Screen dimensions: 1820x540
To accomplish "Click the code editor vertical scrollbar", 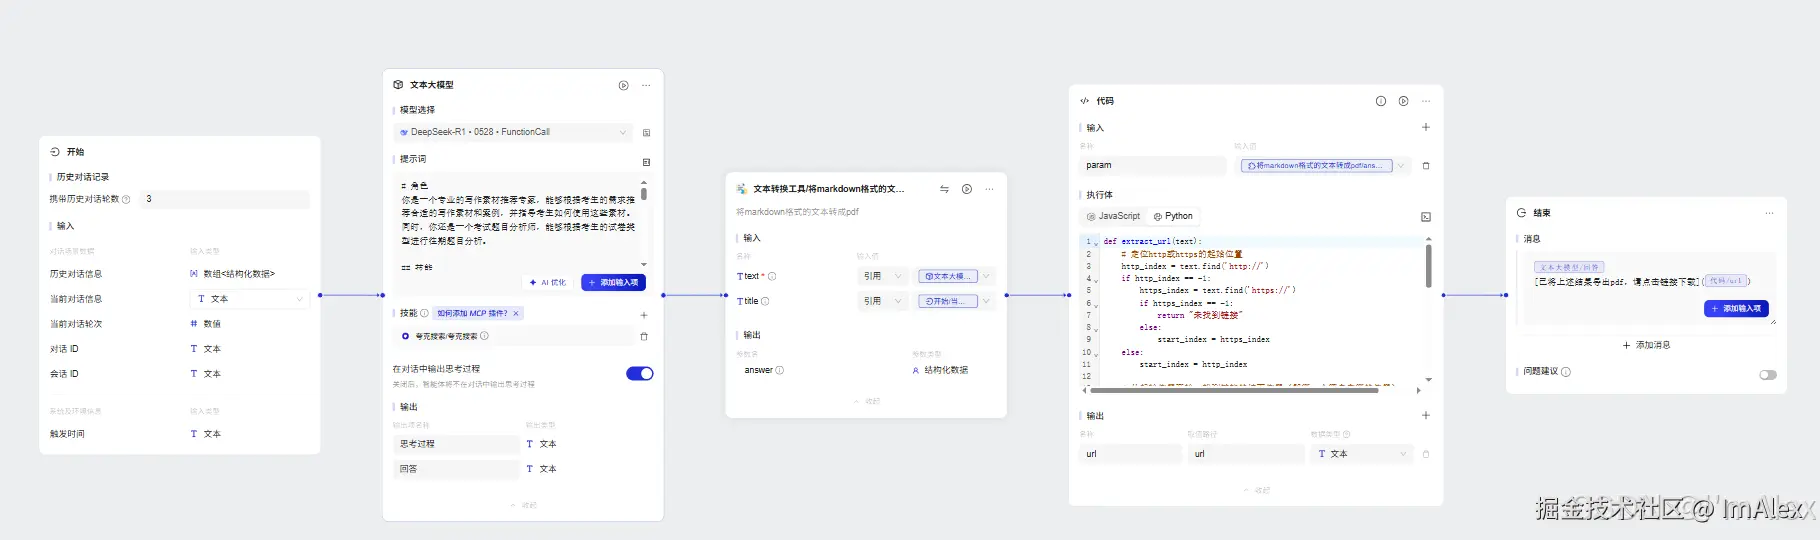I will pos(1428,266).
